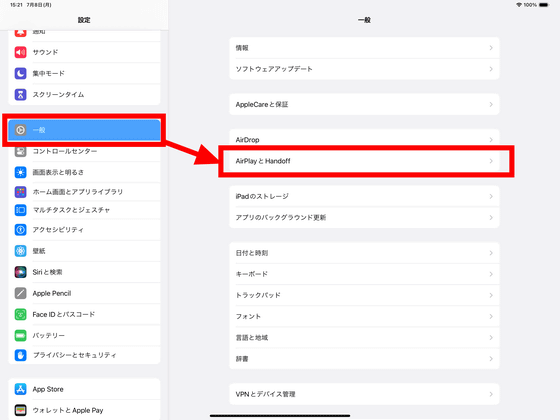Tap the Siriと検索 label
Viewport: 560px width, 420px height.
click(x=48, y=272)
